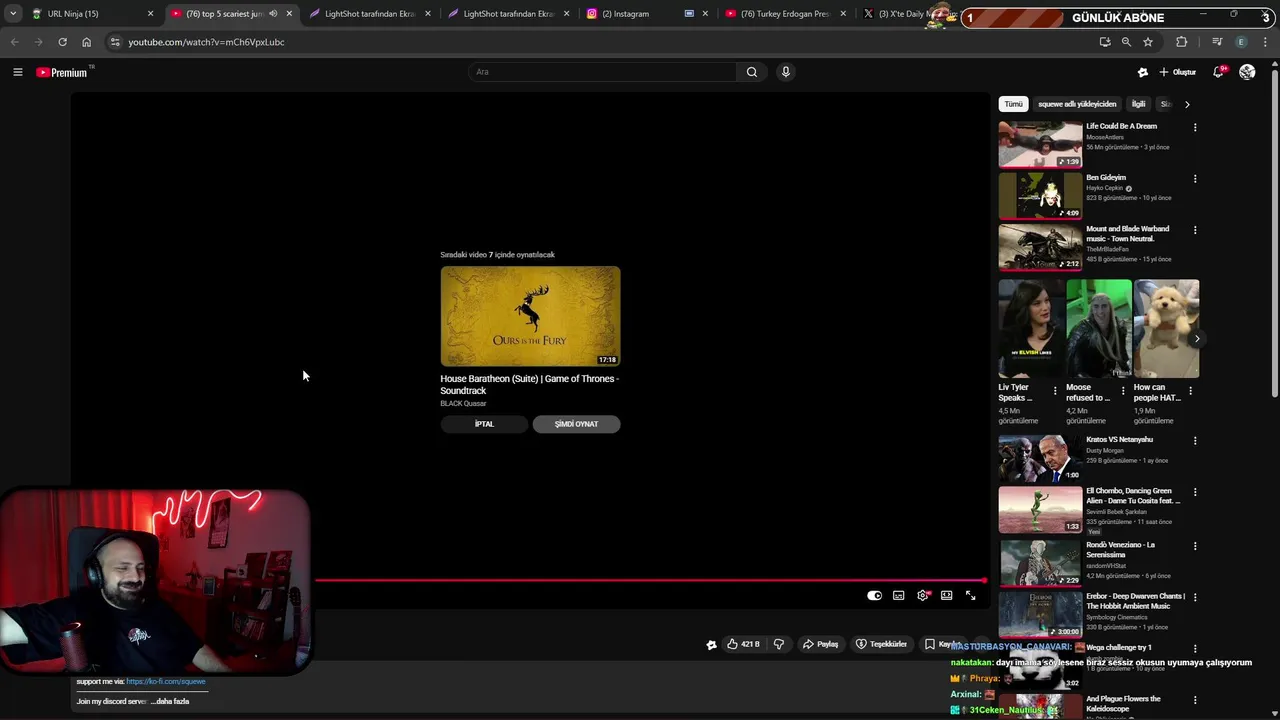
Task: Open the Oluştur create button
Action: click(1178, 72)
